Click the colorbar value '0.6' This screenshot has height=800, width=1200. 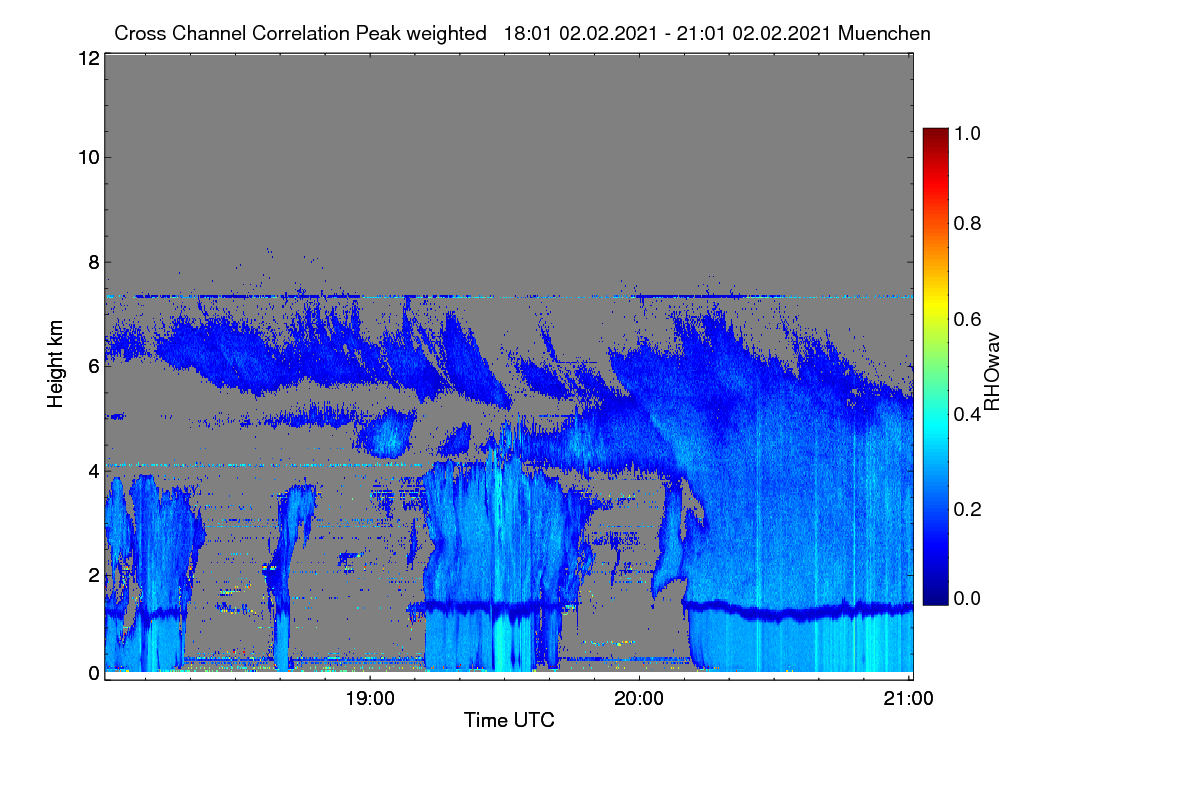coord(968,319)
